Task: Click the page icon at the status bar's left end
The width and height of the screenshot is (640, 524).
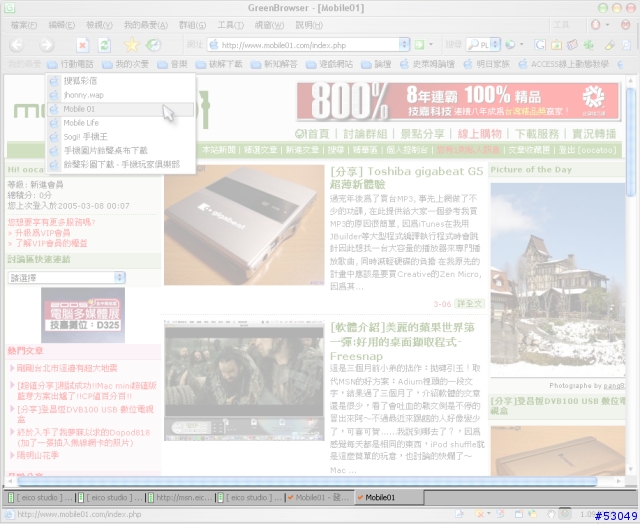Action: (x=9, y=514)
